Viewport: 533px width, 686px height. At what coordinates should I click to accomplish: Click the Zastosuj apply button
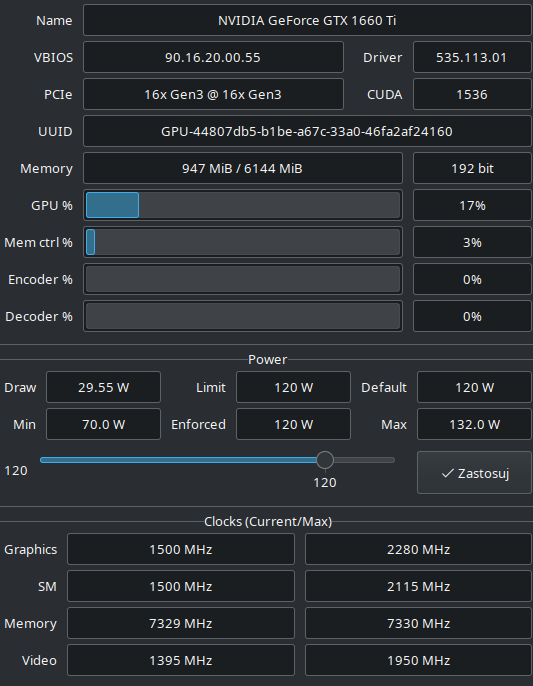tap(474, 472)
